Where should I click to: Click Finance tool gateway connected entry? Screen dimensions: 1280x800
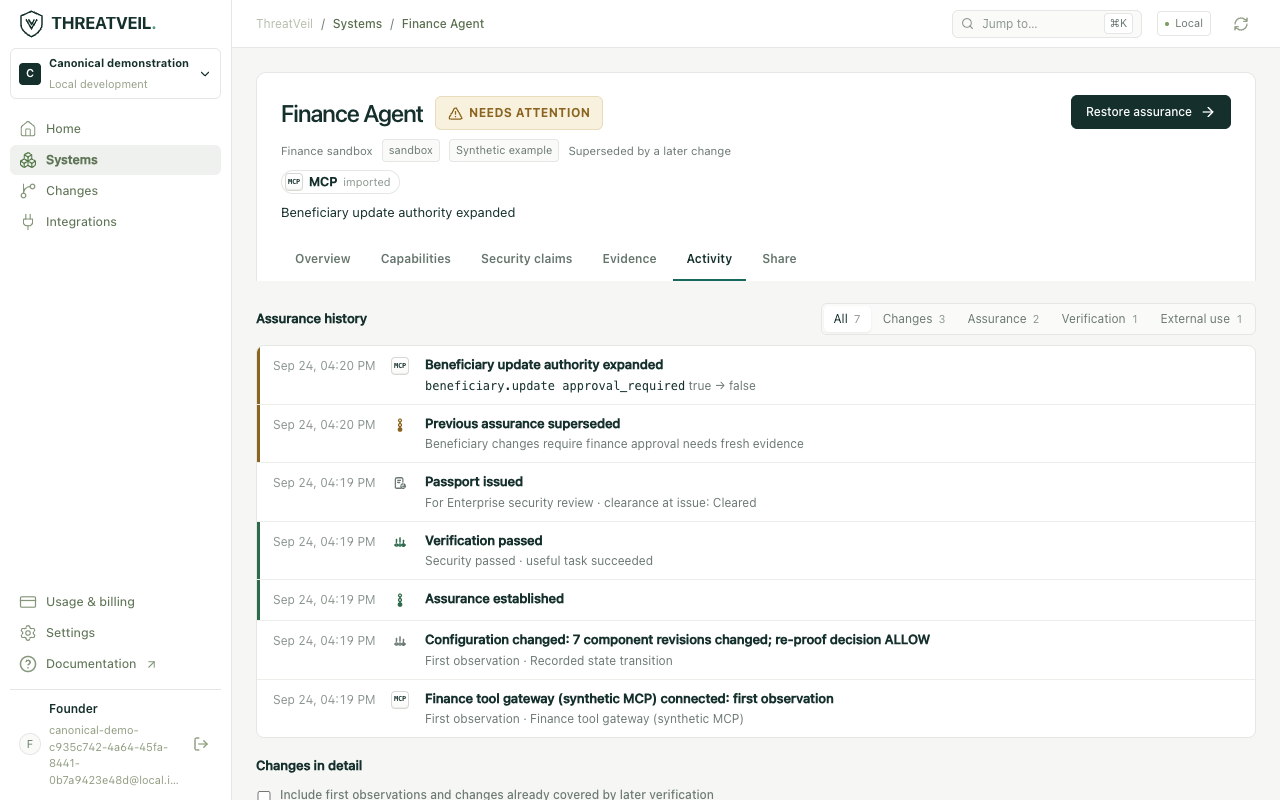click(756, 709)
